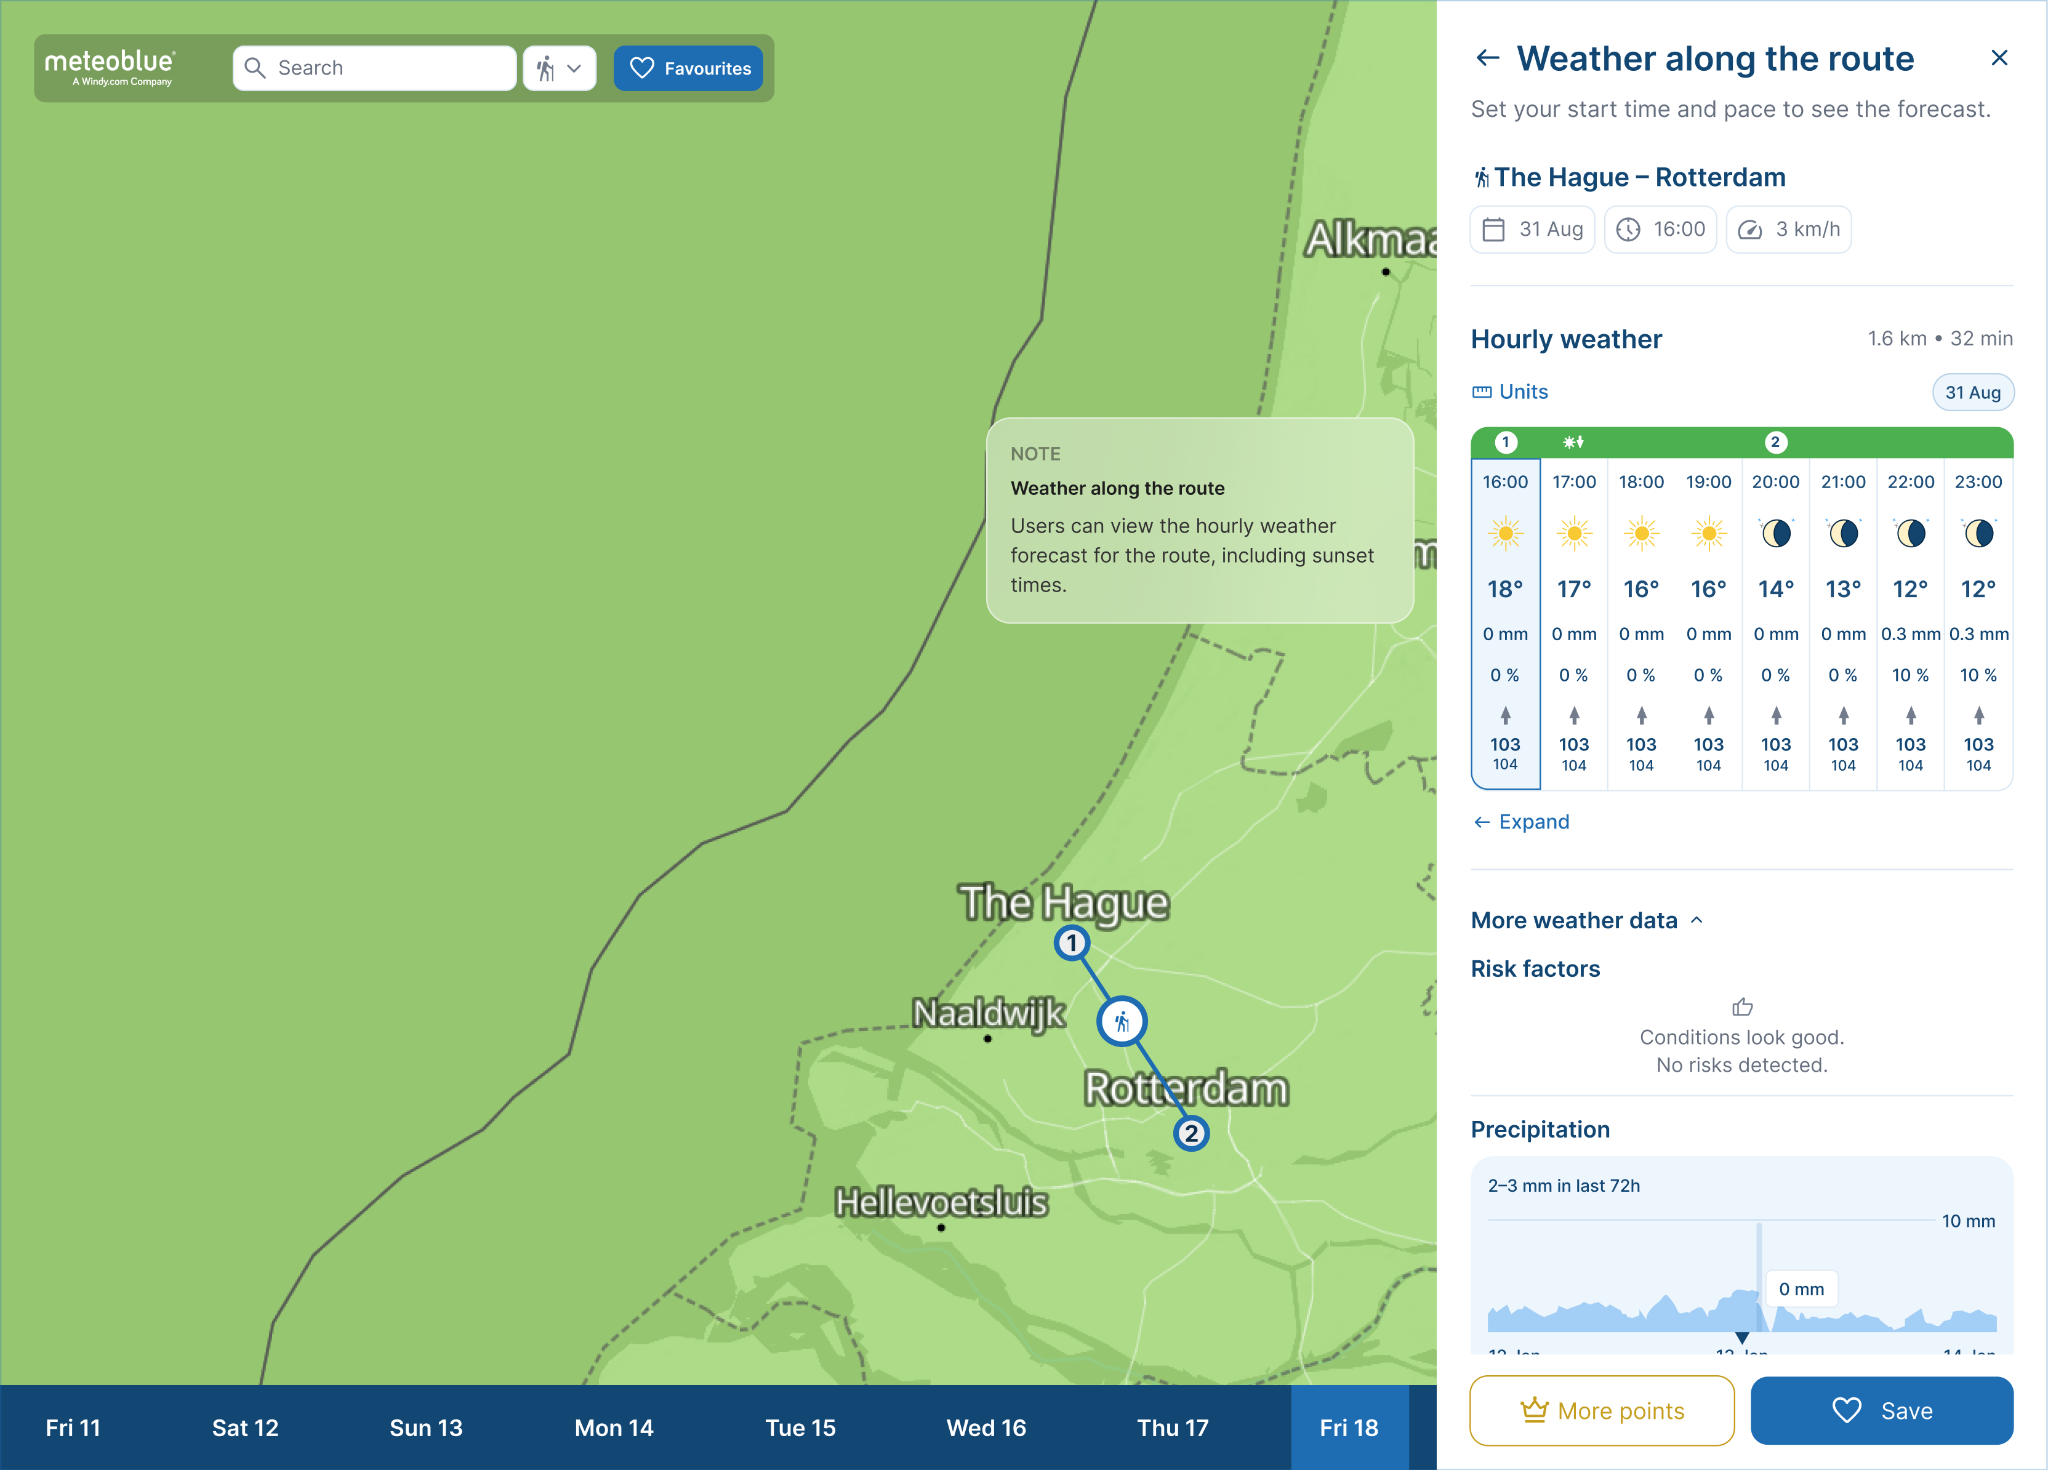Select the 21:00 hourly column
Viewport: 2048px width, 1470px height.
point(1843,624)
